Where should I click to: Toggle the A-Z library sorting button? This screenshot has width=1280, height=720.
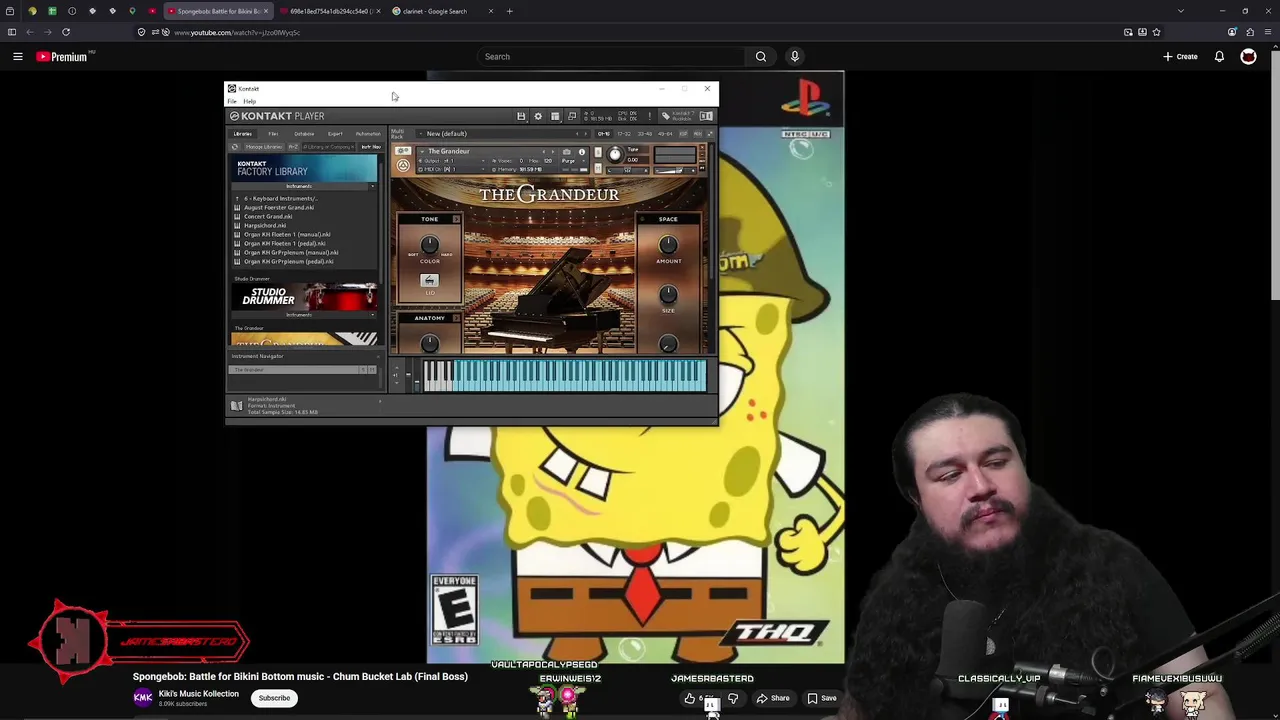(x=293, y=147)
